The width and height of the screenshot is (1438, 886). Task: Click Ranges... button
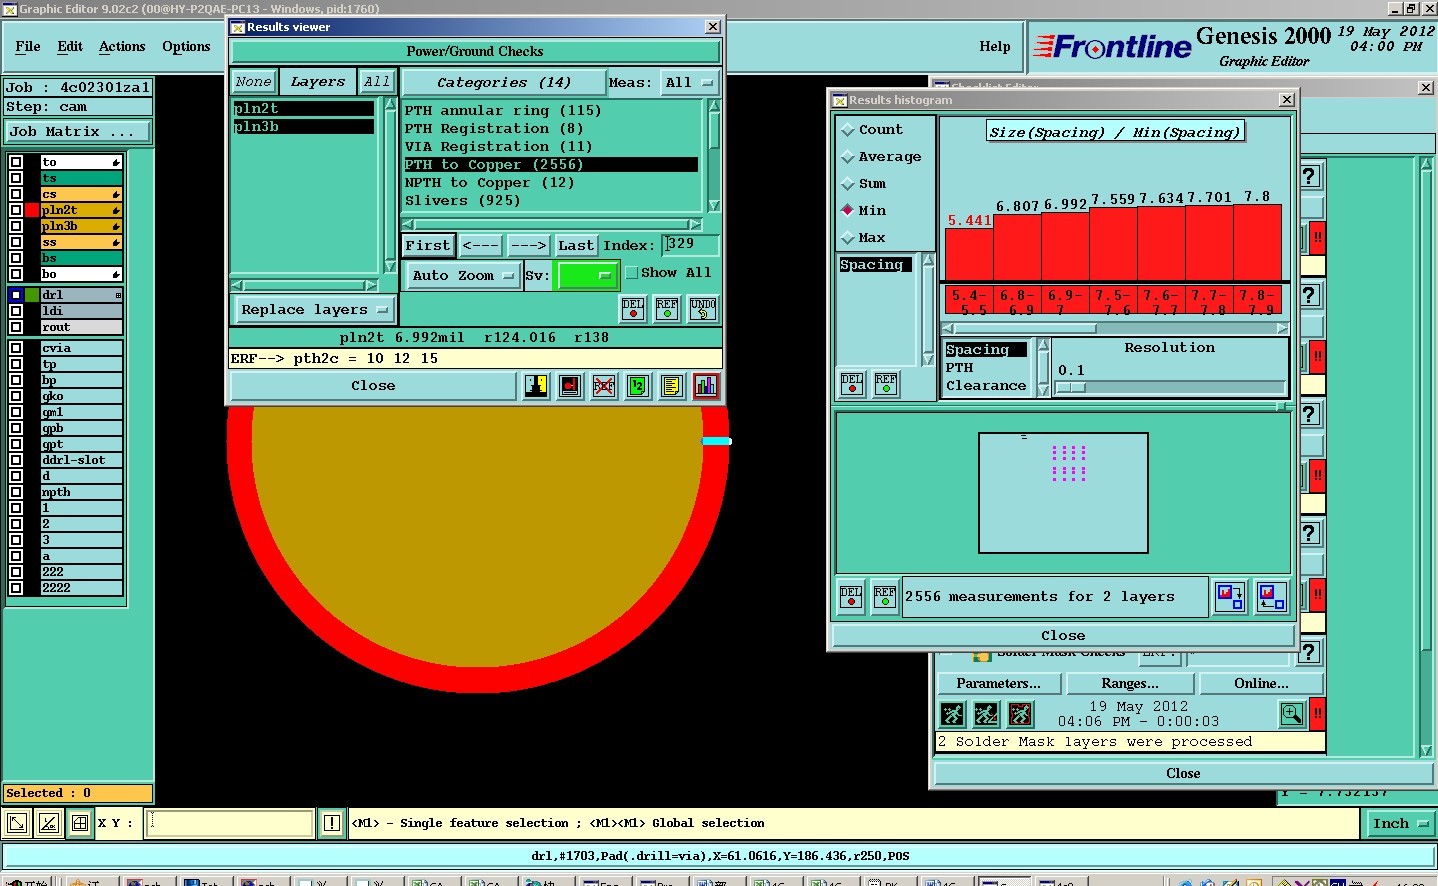[x=1130, y=683]
